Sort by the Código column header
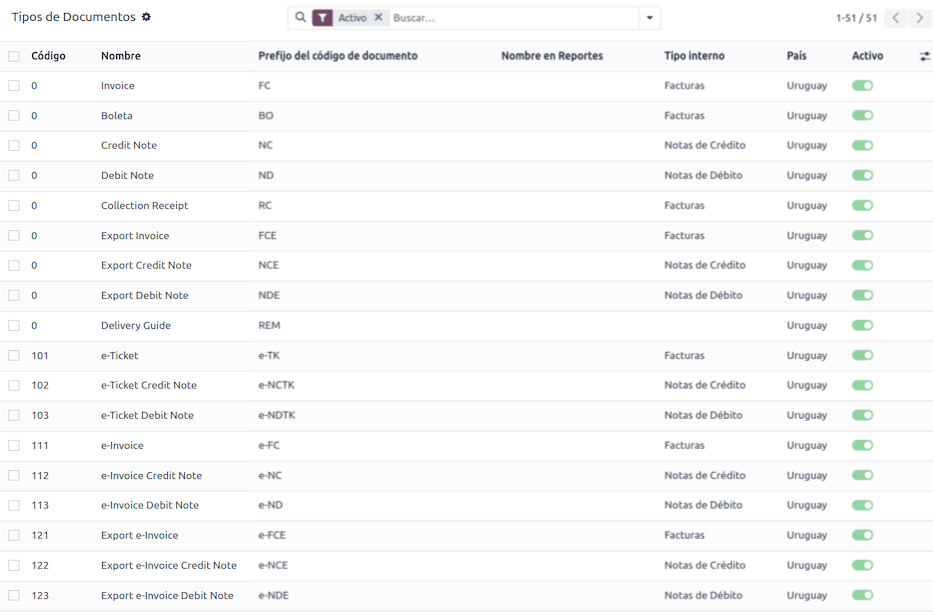 48,56
